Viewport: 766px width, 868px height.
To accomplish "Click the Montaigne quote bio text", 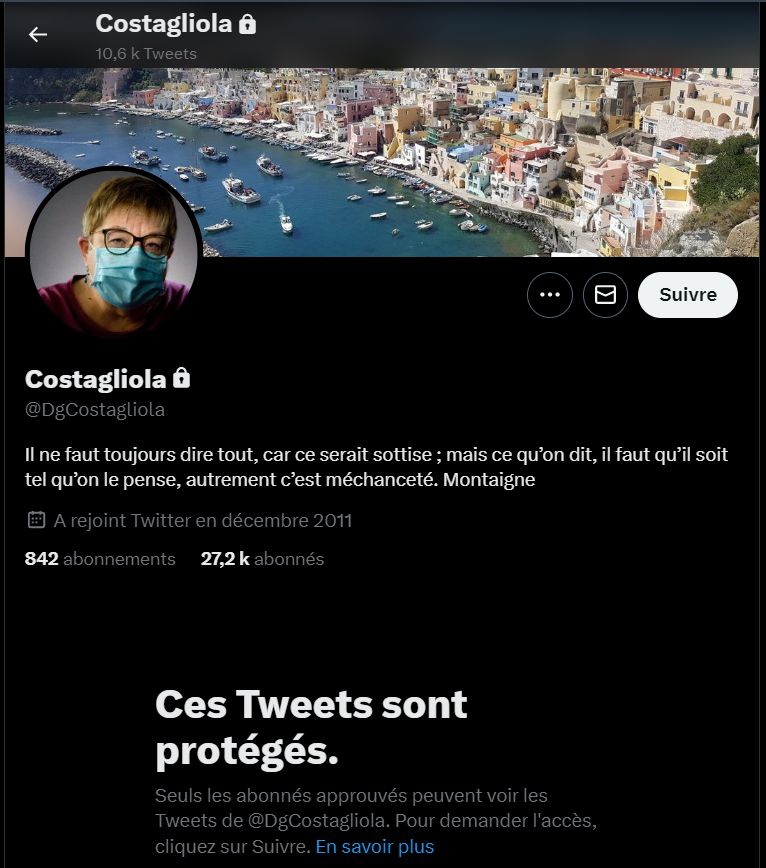I will pos(376,467).
